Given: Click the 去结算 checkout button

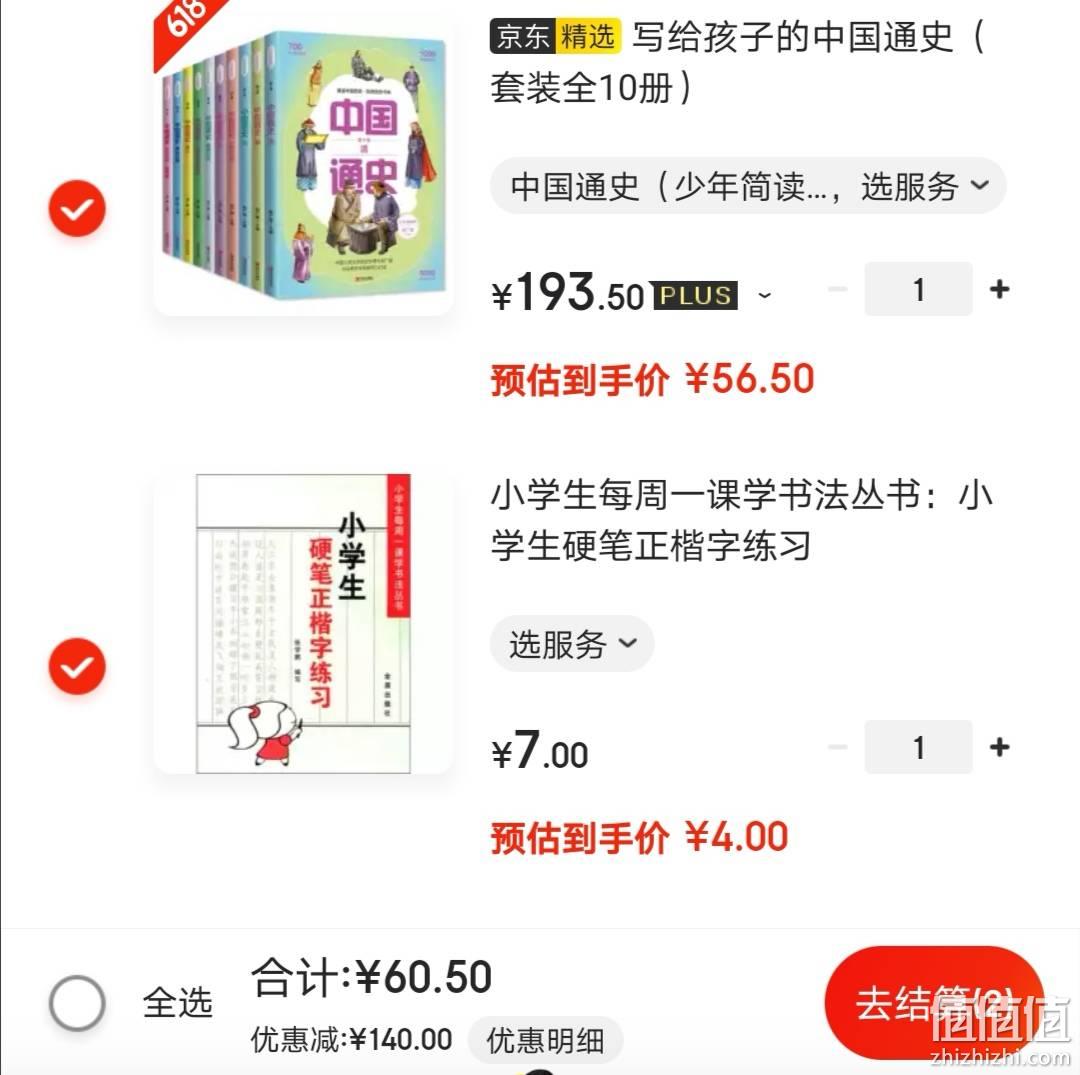Looking at the screenshot, I should (x=933, y=1003).
